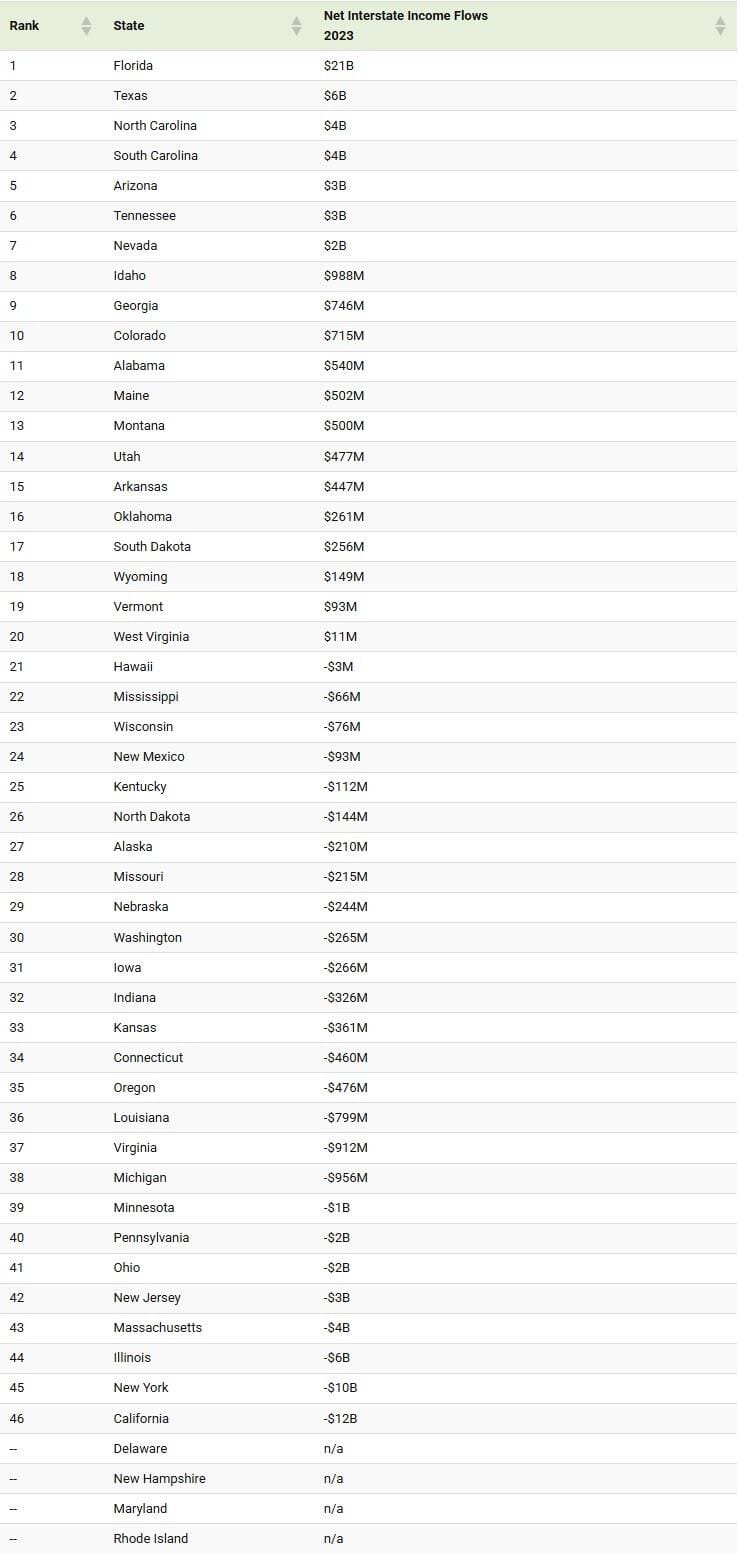Click the West Virginia row
This screenshot has height=1555, width=740.
(369, 637)
